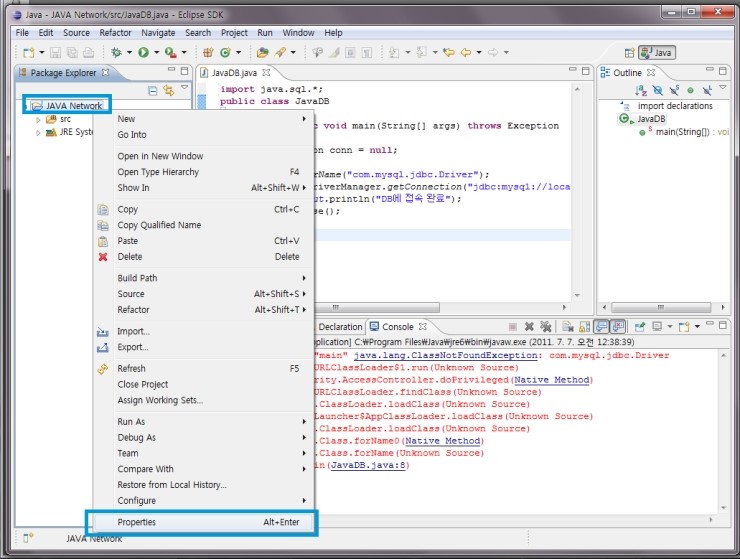Click Run As in the context menu

[x=203, y=422]
